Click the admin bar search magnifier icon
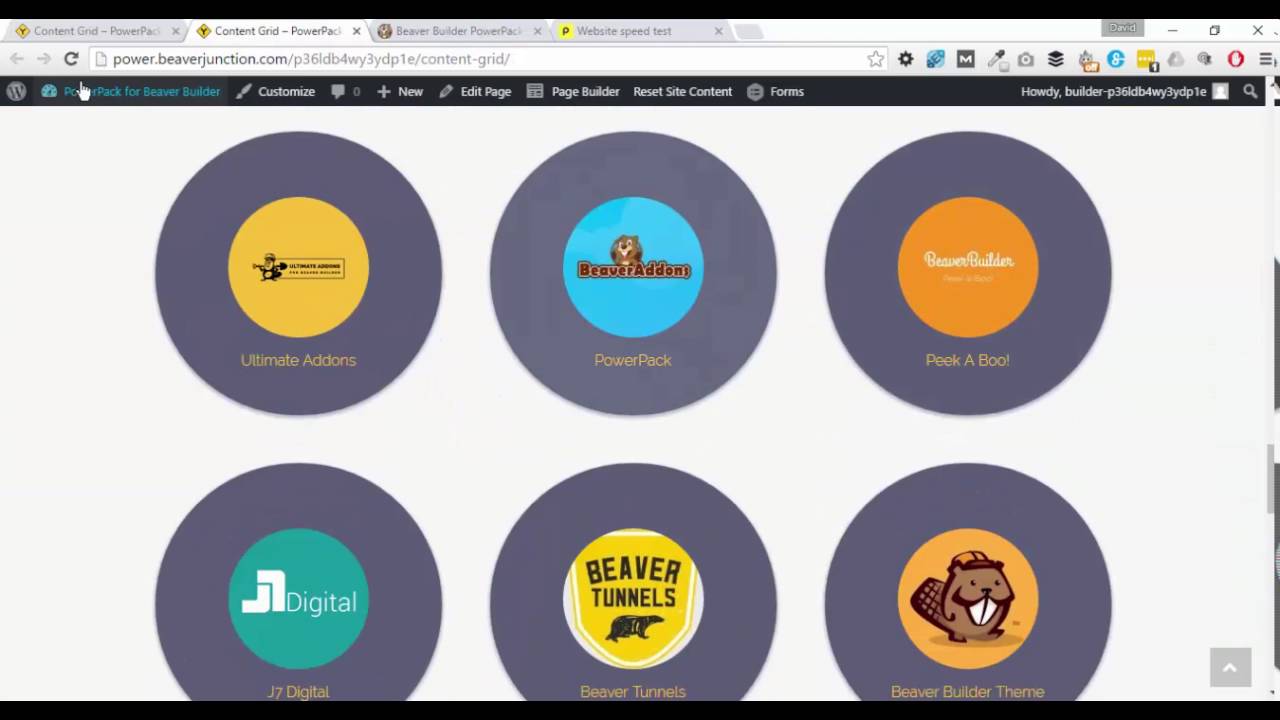Screen dimensions: 1280x720 pyautogui.click(x=1250, y=91)
